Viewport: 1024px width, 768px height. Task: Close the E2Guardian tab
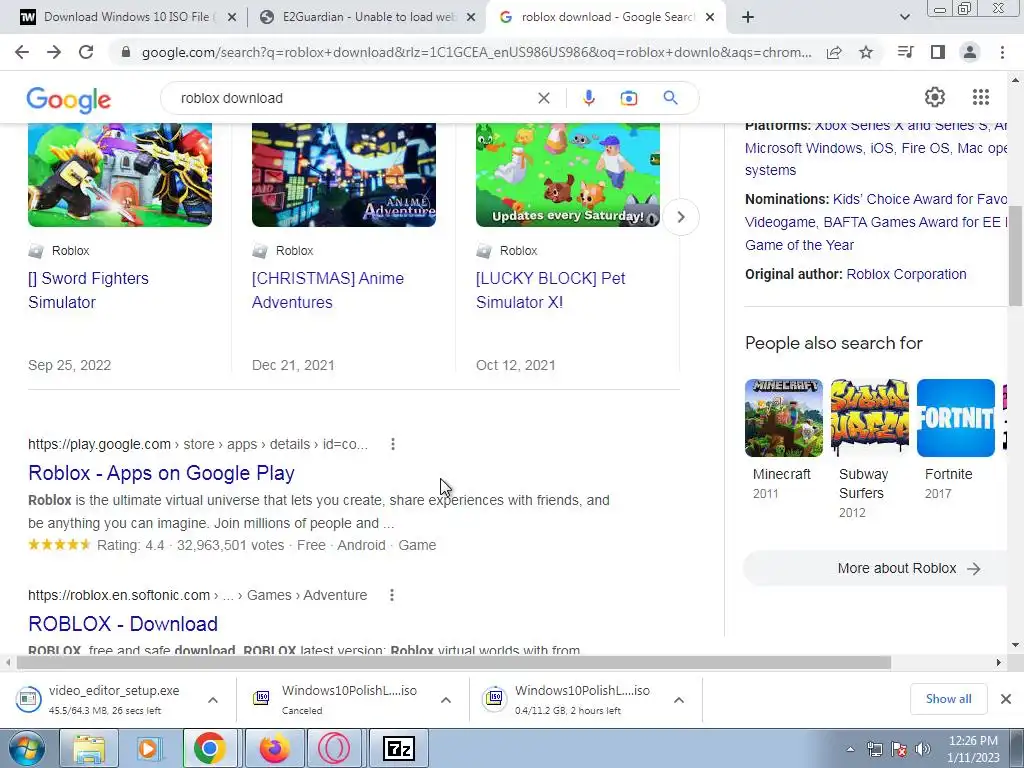tap(471, 18)
